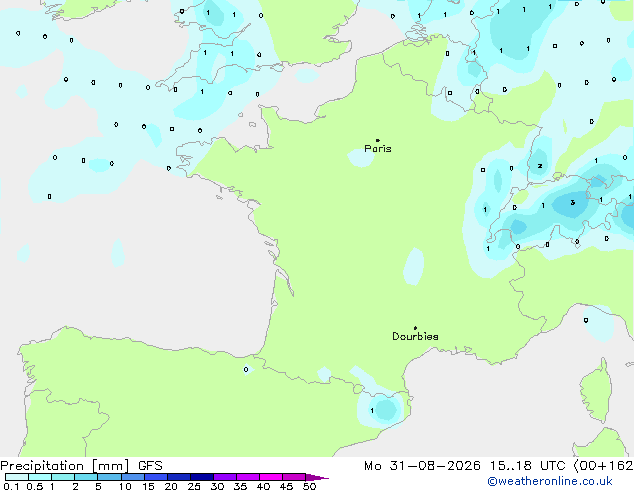Screen dimensions: 634x490
Task: Click the Dourbies location label
Action: pyautogui.click(x=415, y=336)
